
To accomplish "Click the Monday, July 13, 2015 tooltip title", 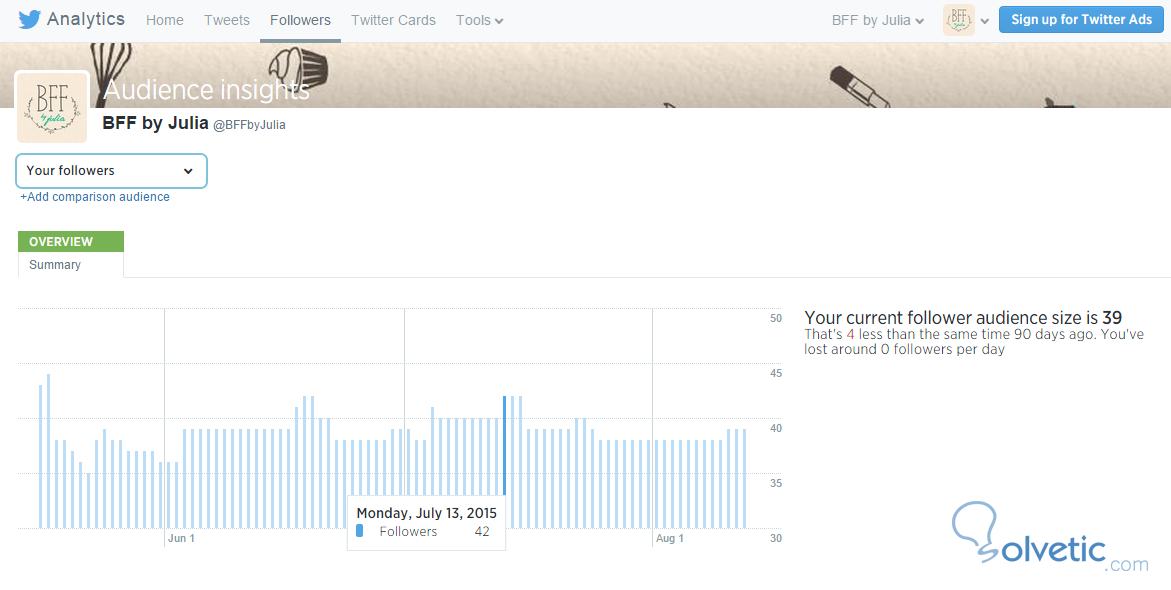I will click(x=426, y=513).
